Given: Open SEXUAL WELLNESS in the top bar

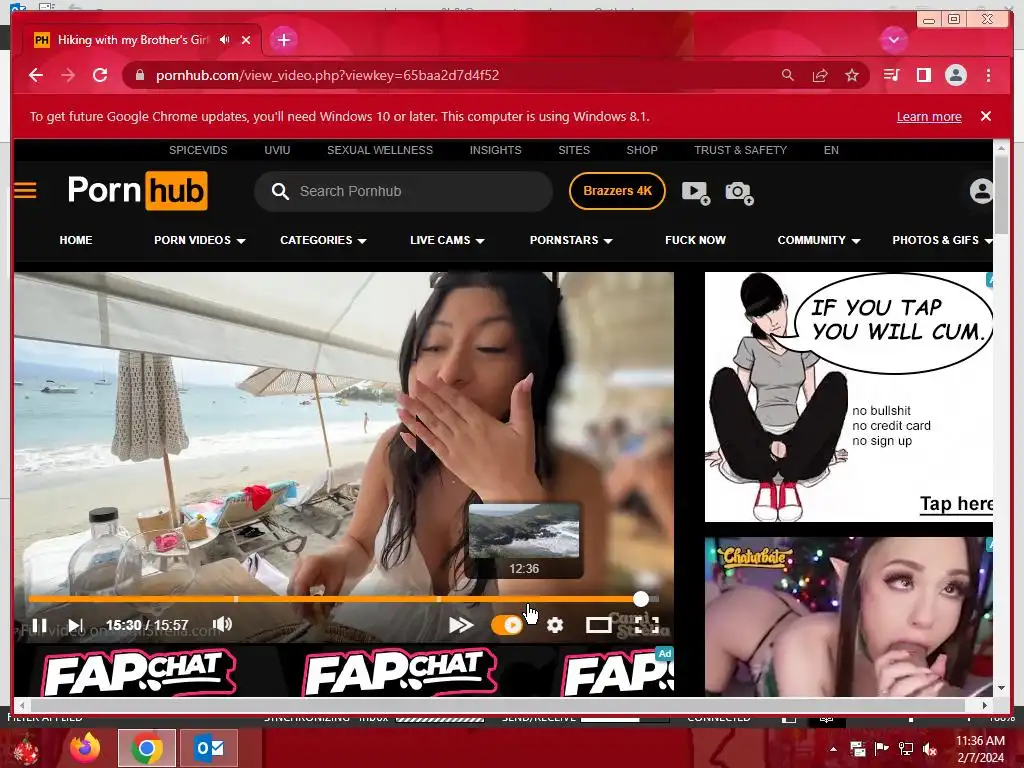Looking at the screenshot, I should (x=380, y=150).
